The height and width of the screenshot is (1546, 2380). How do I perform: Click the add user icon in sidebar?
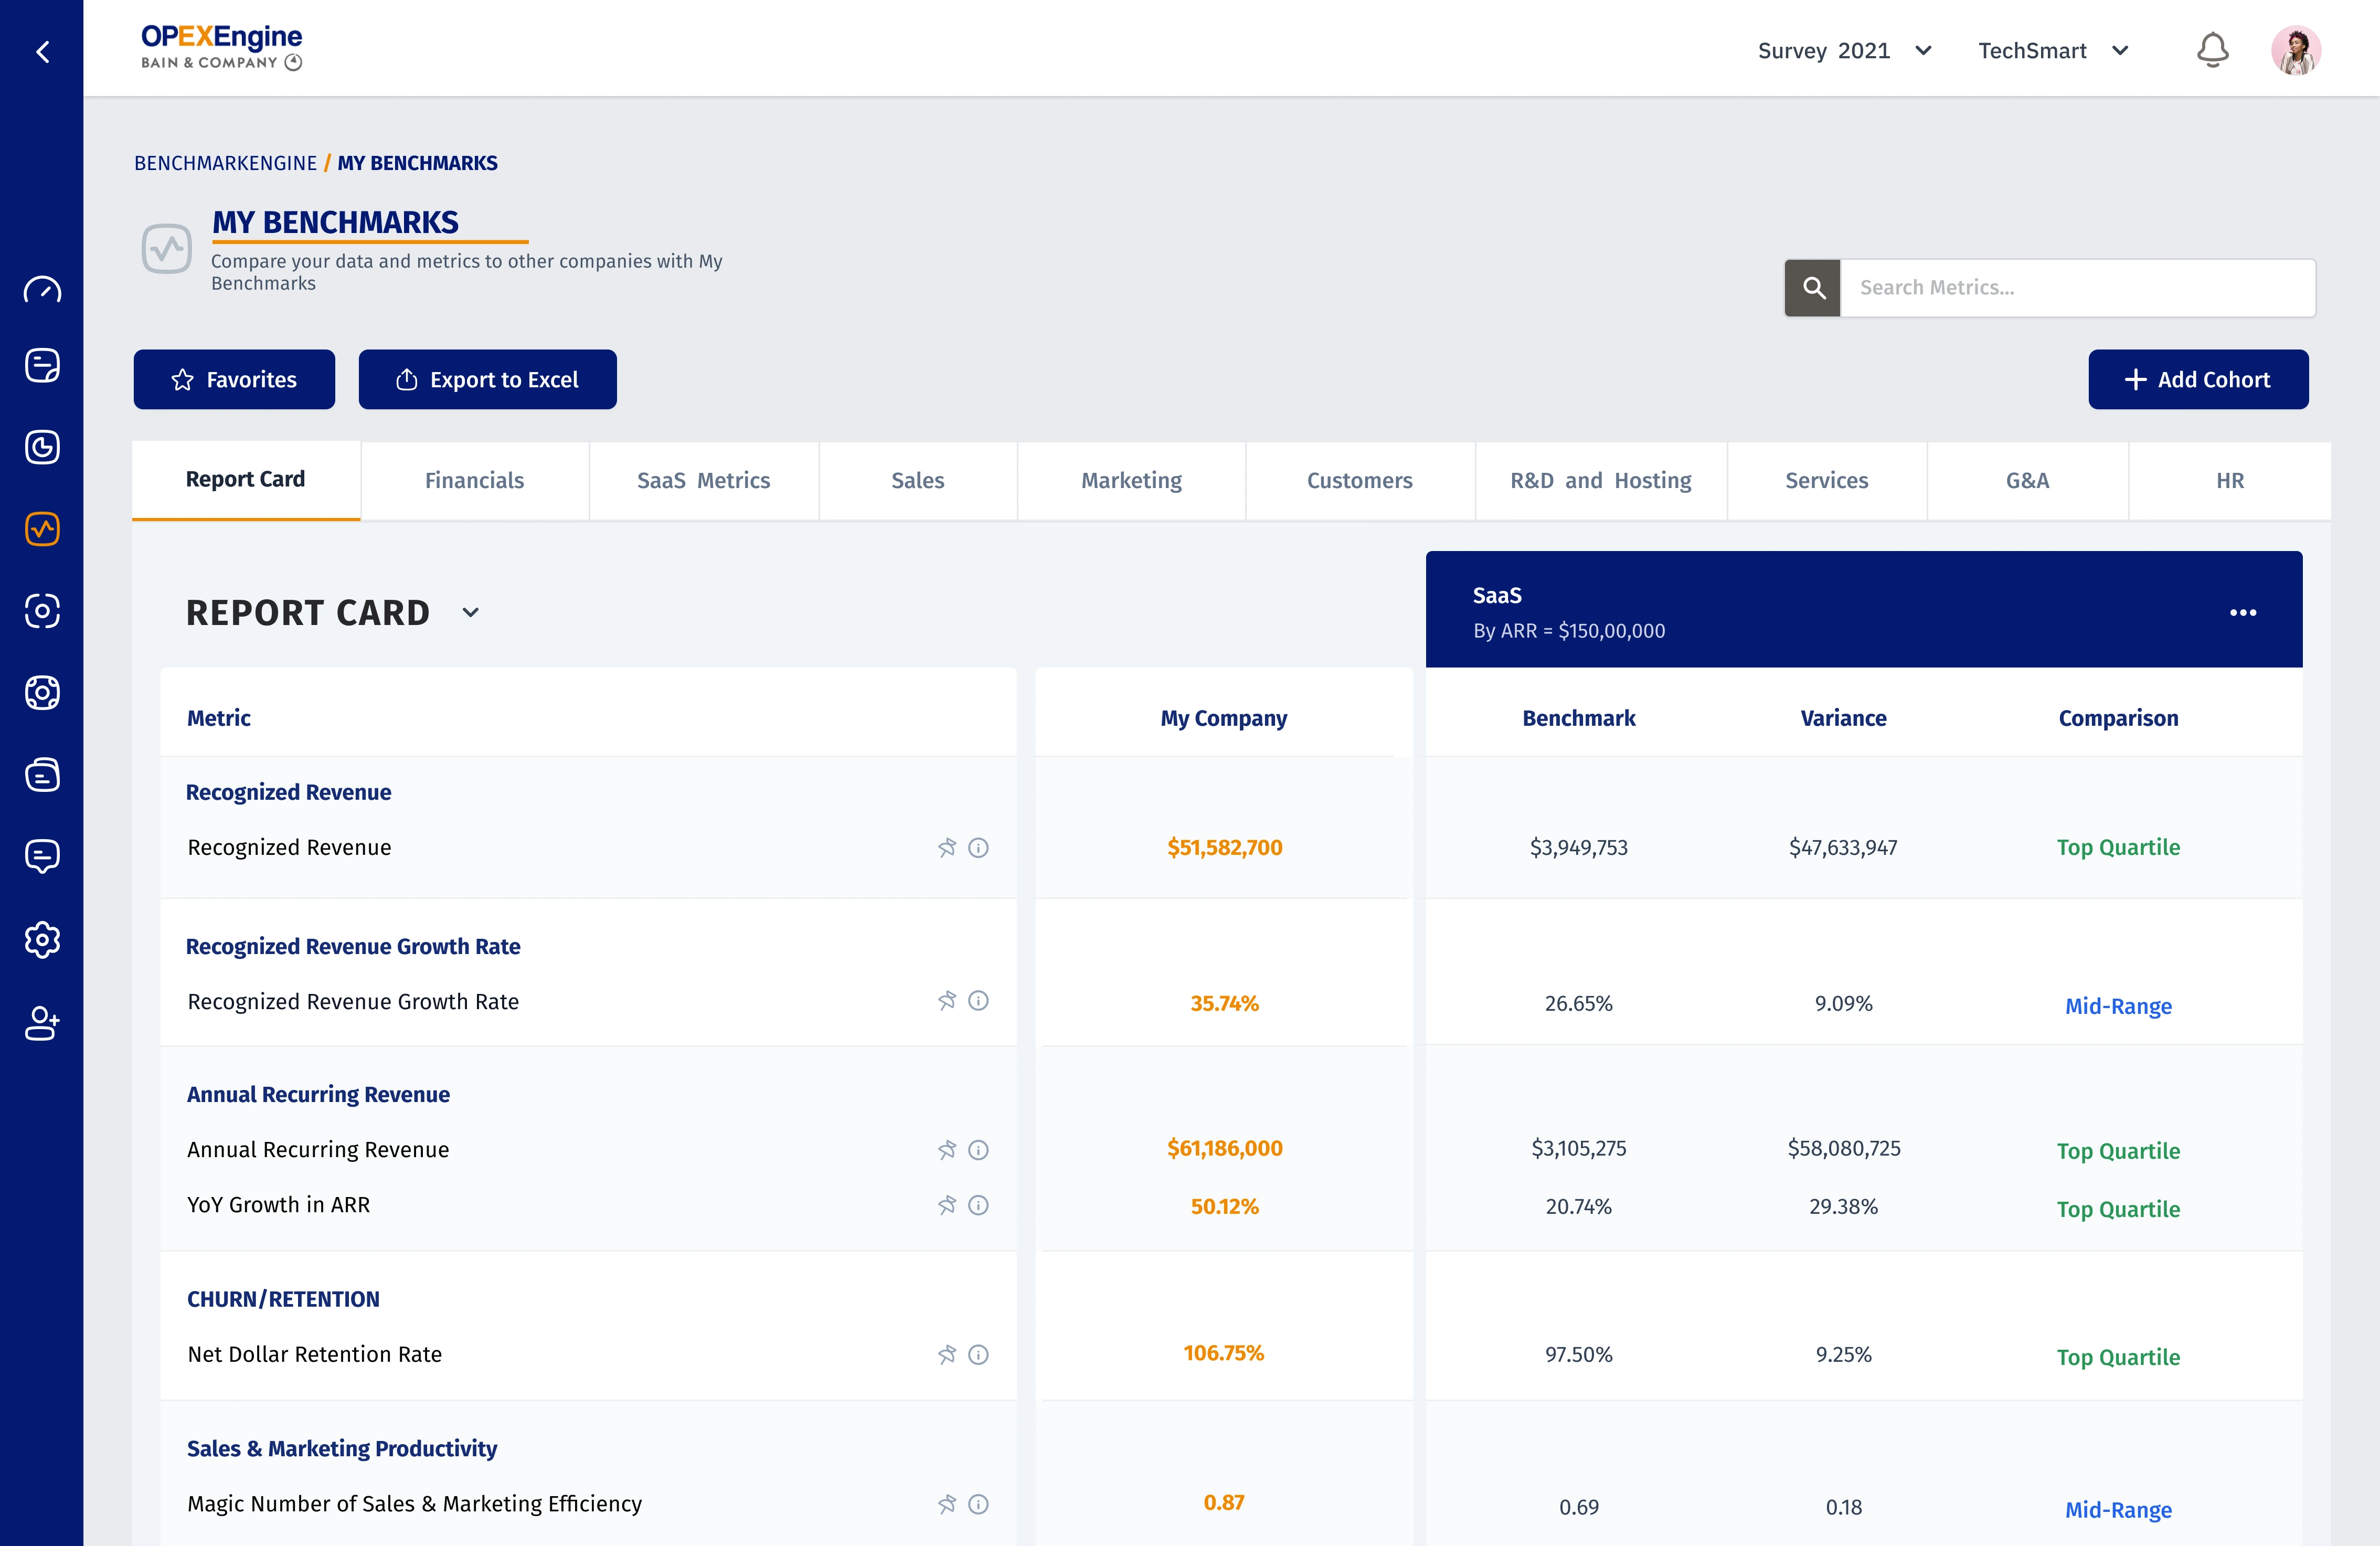click(x=42, y=1023)
